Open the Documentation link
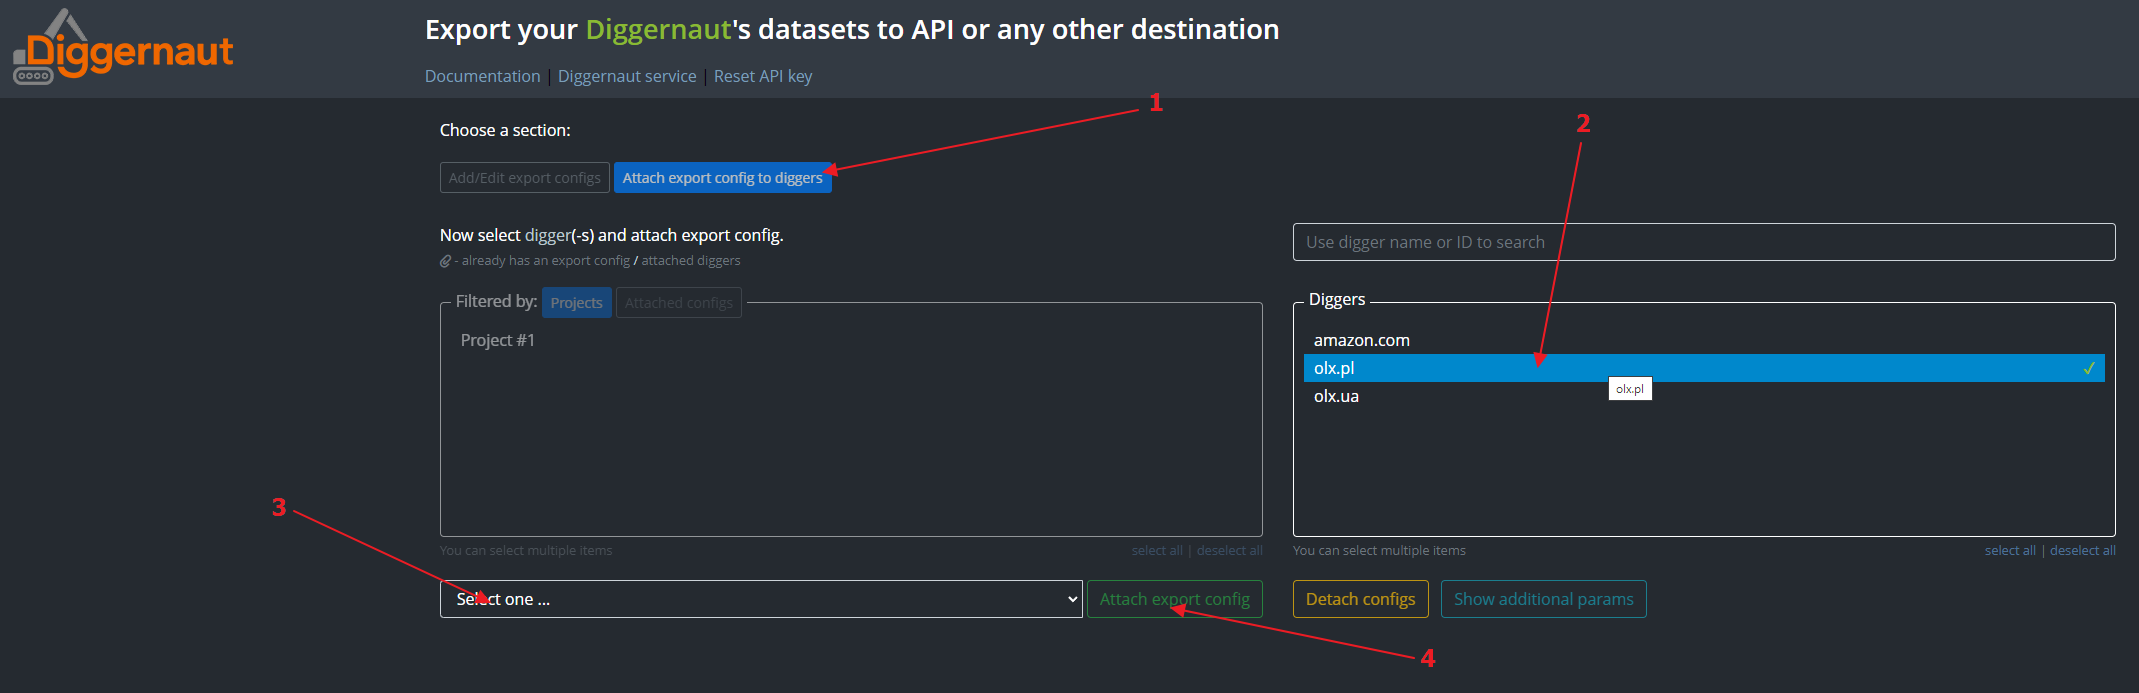The image size is (2139, 693). click(482, 76)
